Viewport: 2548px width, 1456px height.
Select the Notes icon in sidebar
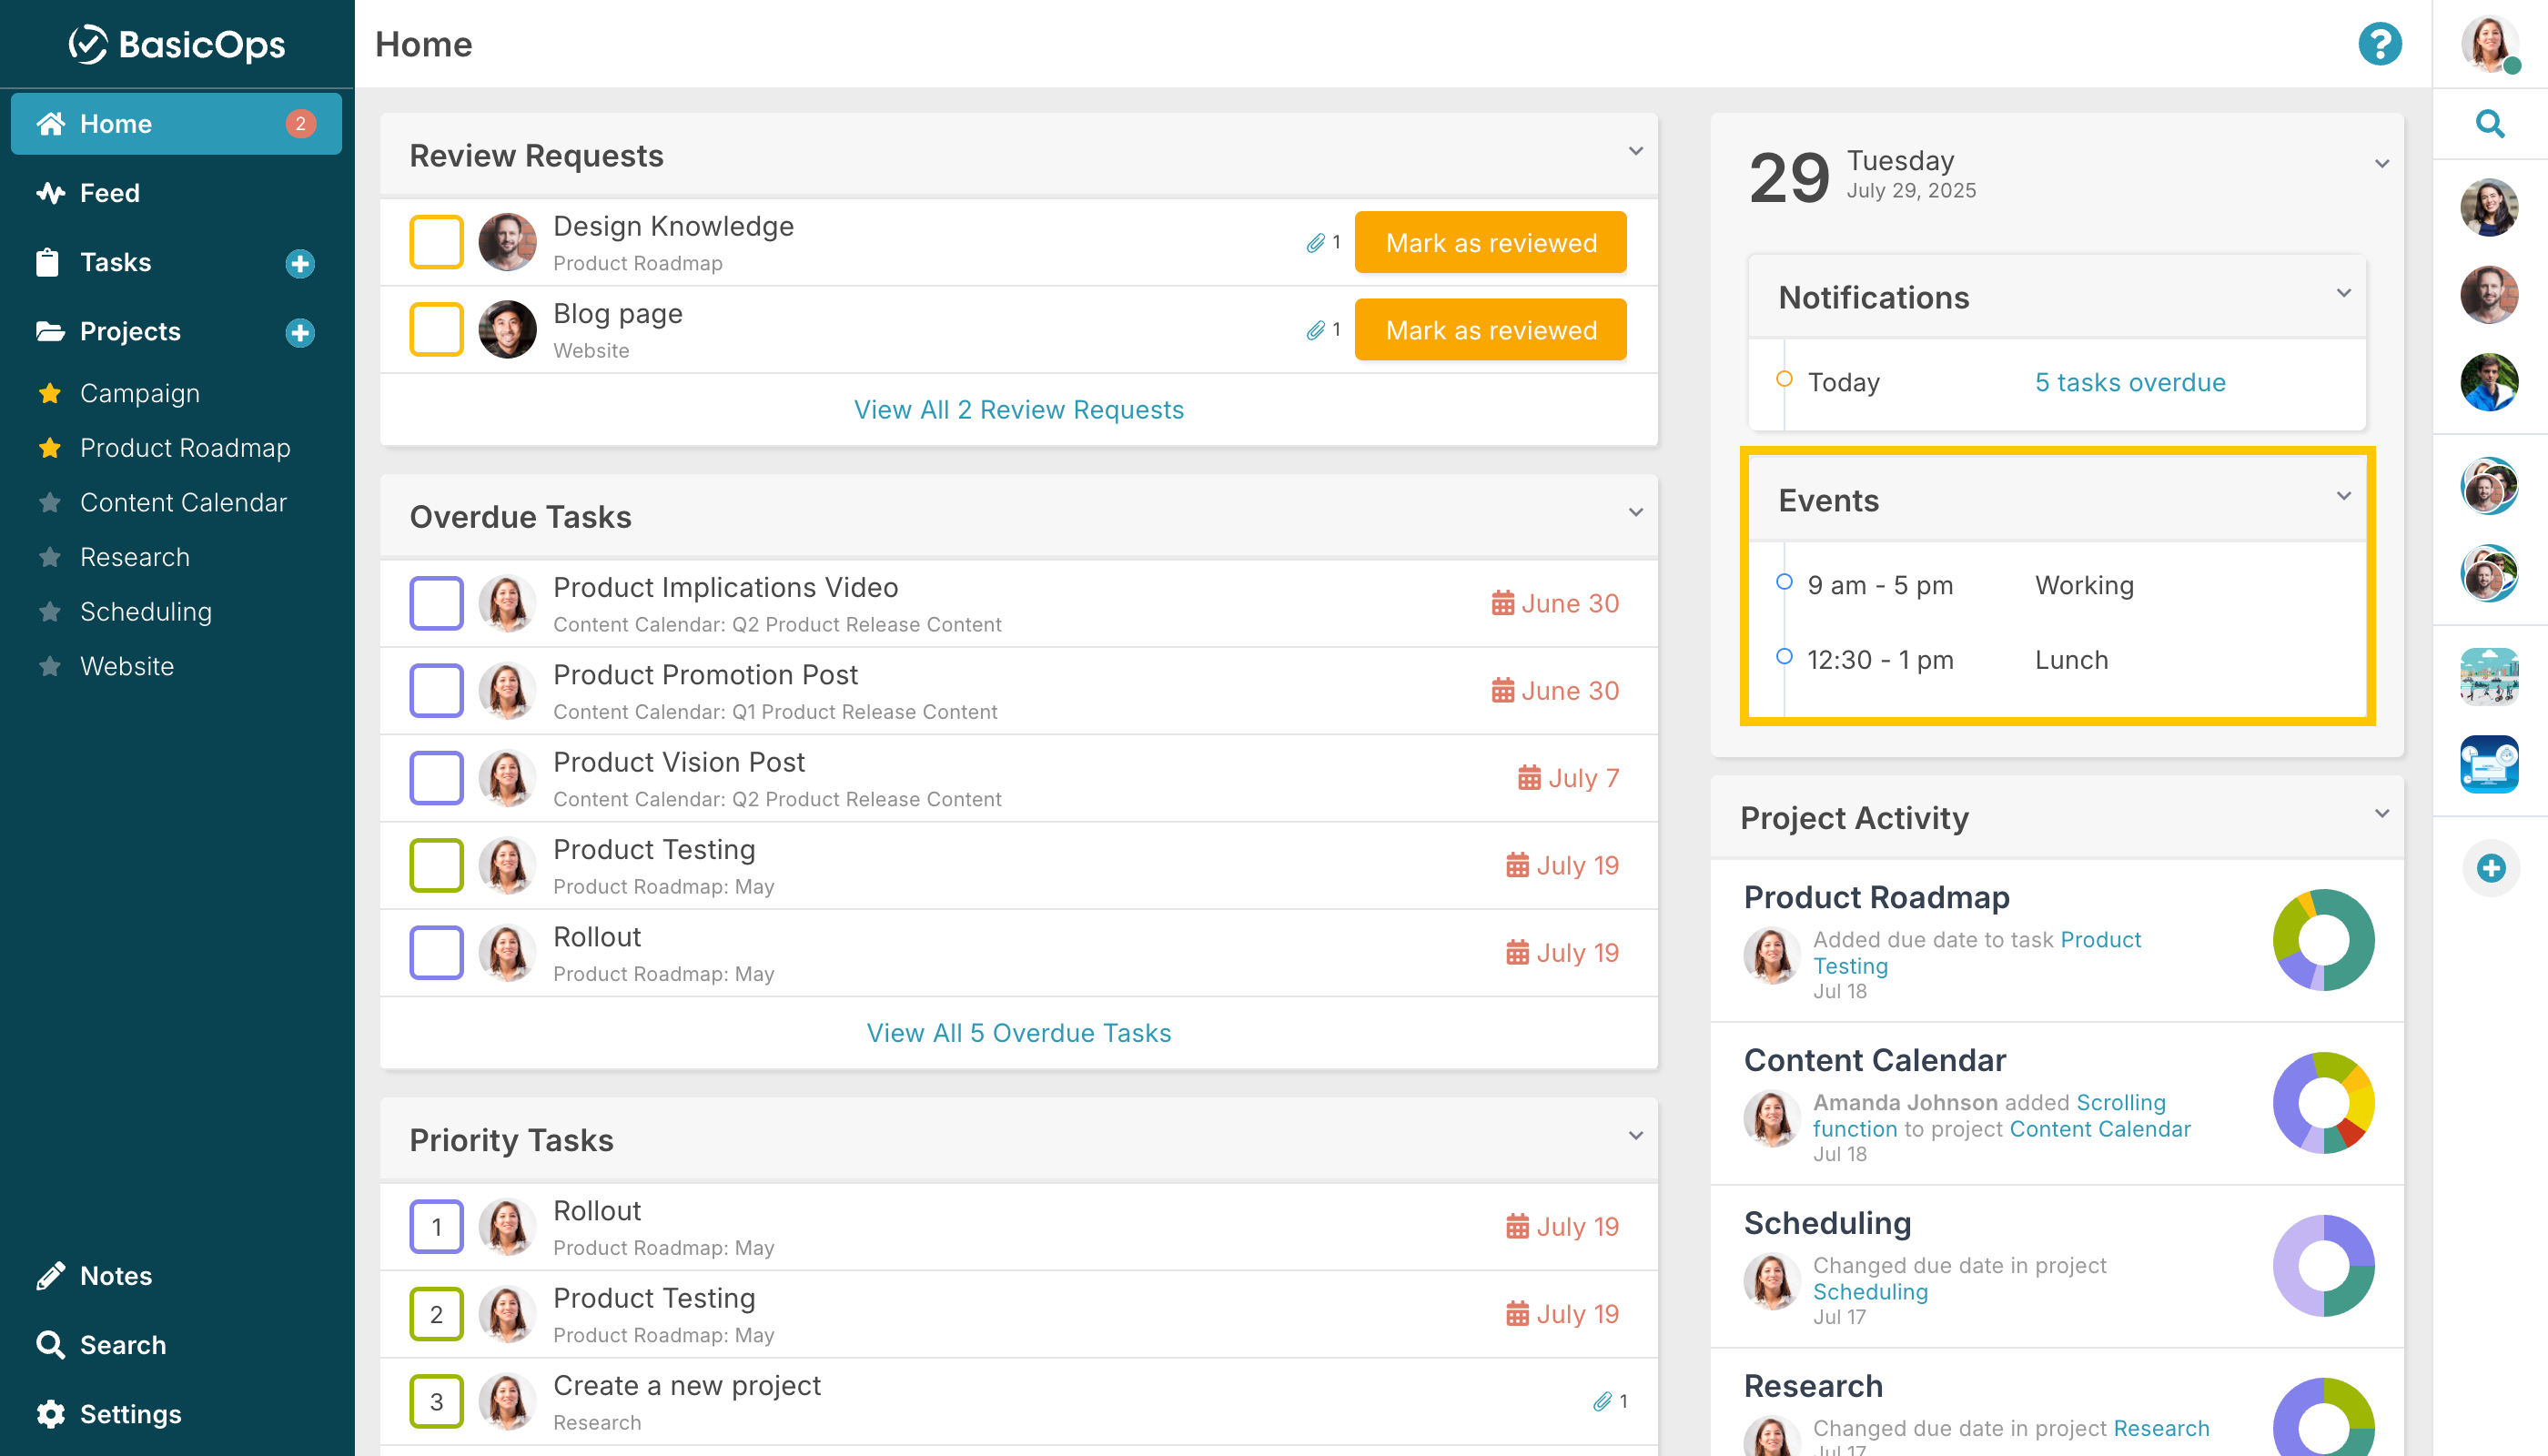[x=115, y=1275]
